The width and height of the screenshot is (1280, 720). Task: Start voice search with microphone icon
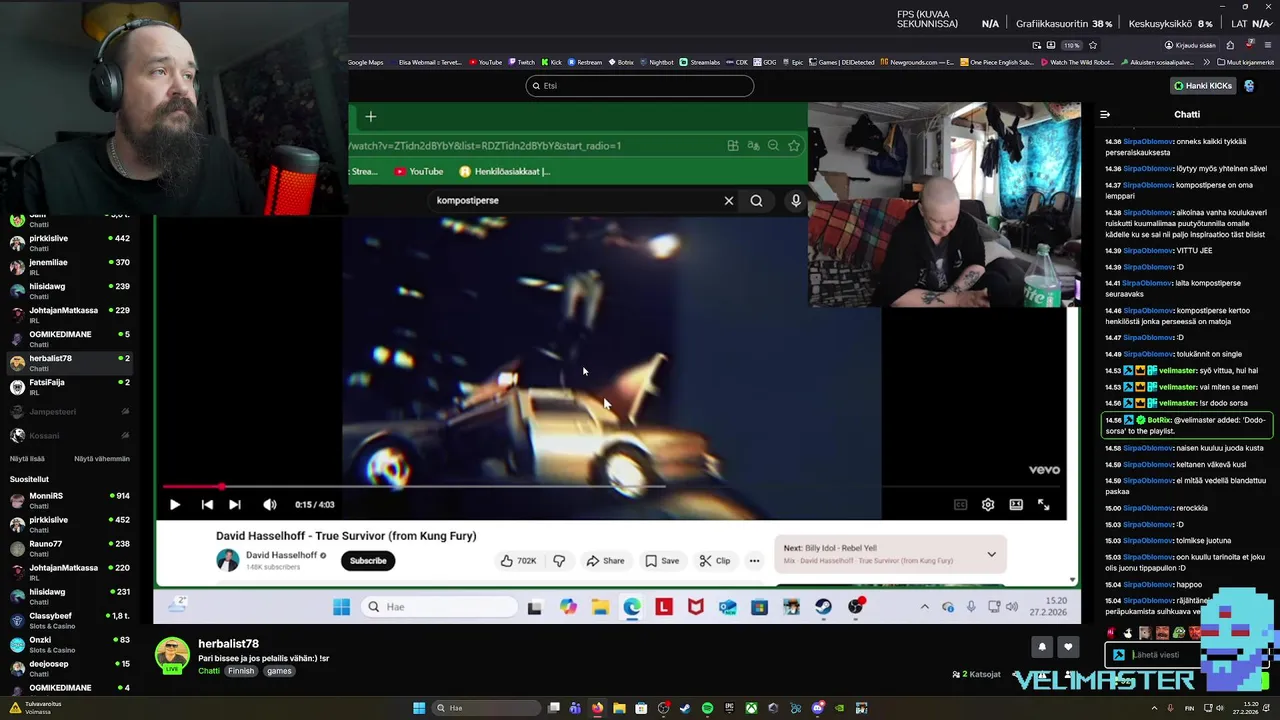point(796,201)
